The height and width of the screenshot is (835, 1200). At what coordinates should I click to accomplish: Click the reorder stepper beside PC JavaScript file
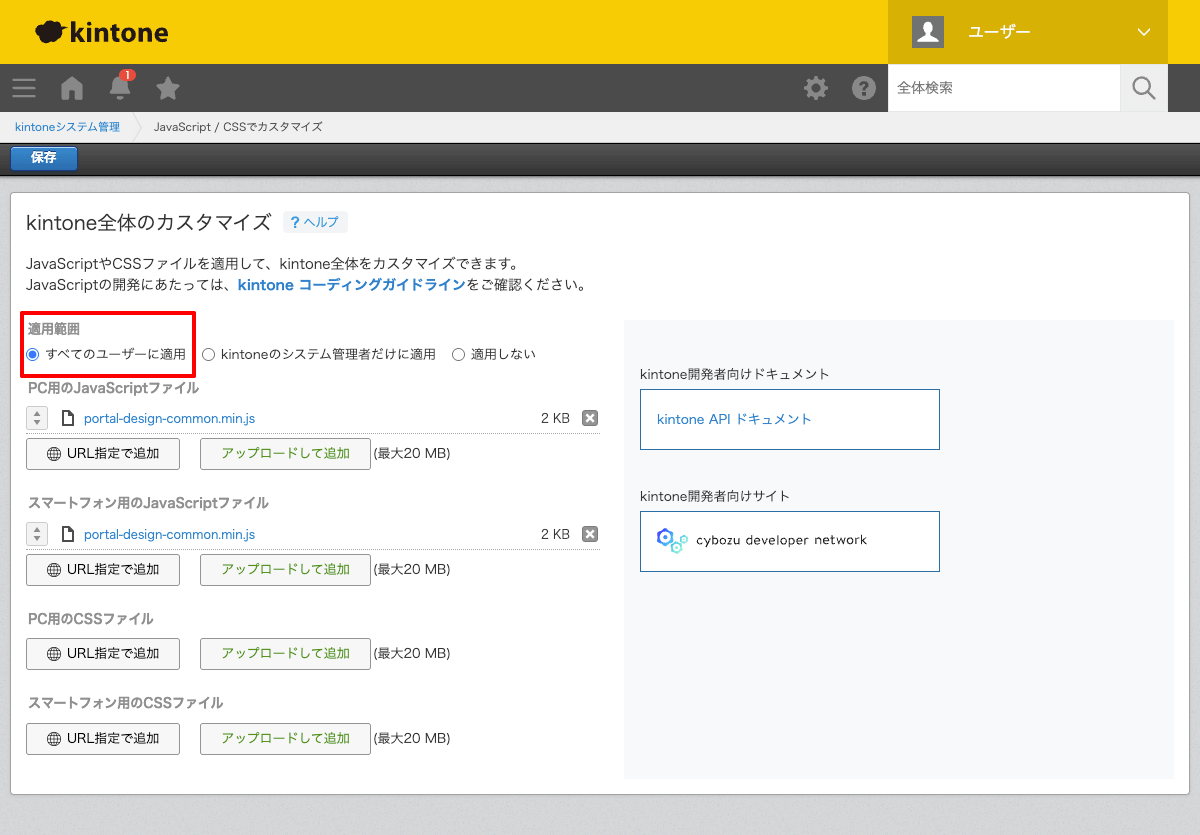click(37, 418)
